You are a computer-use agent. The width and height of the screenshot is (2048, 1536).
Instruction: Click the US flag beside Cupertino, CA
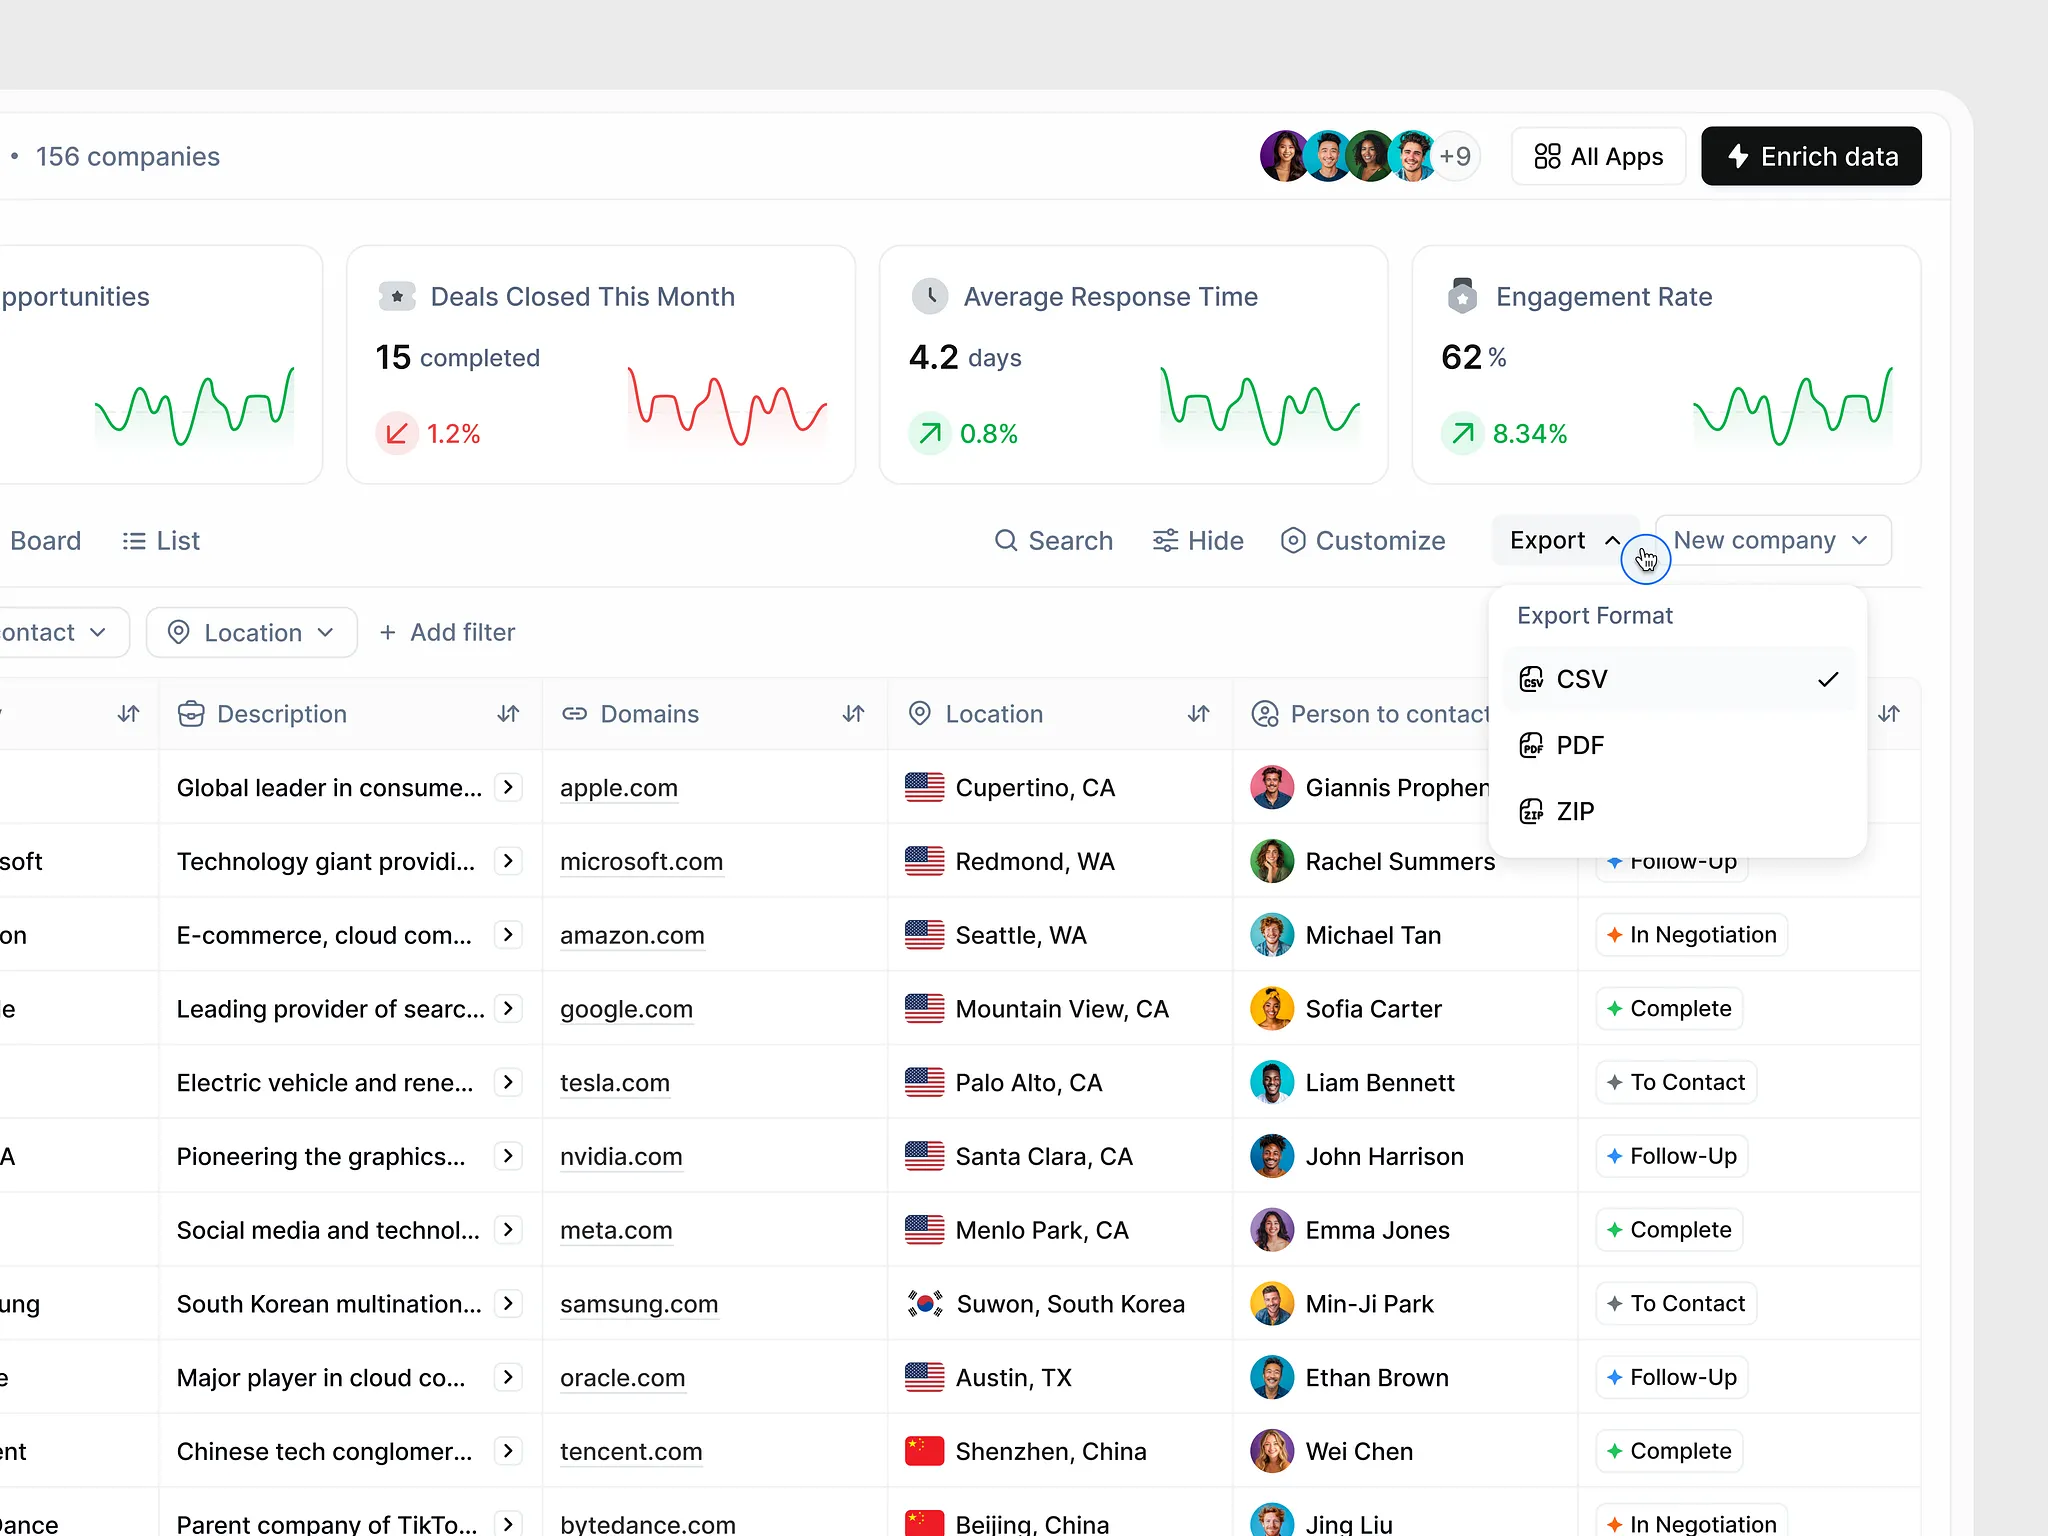[x=924, y=788]
